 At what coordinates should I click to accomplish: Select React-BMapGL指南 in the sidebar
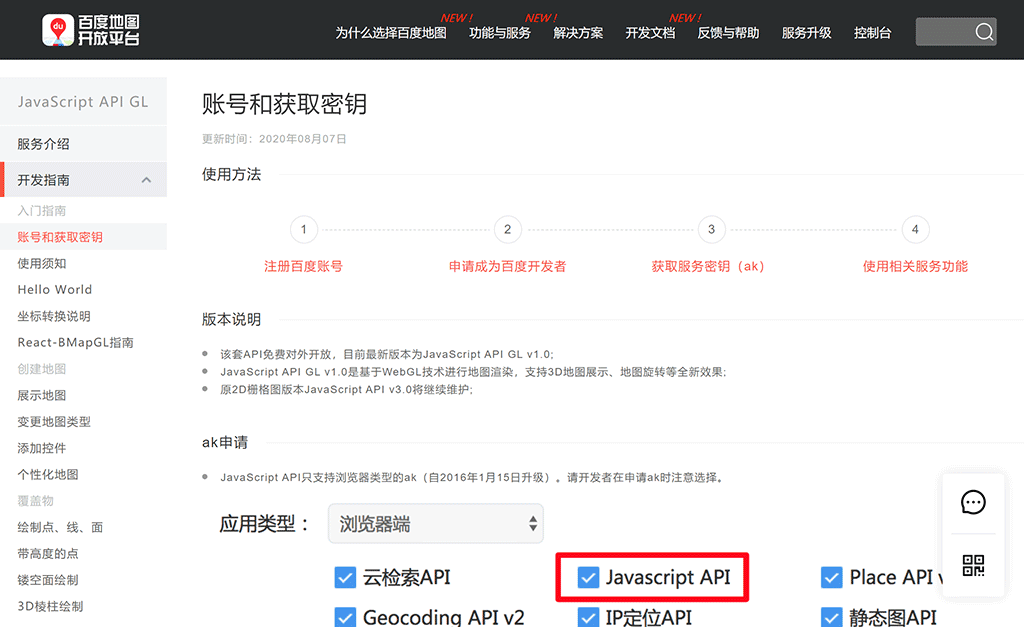pos(76,341)
